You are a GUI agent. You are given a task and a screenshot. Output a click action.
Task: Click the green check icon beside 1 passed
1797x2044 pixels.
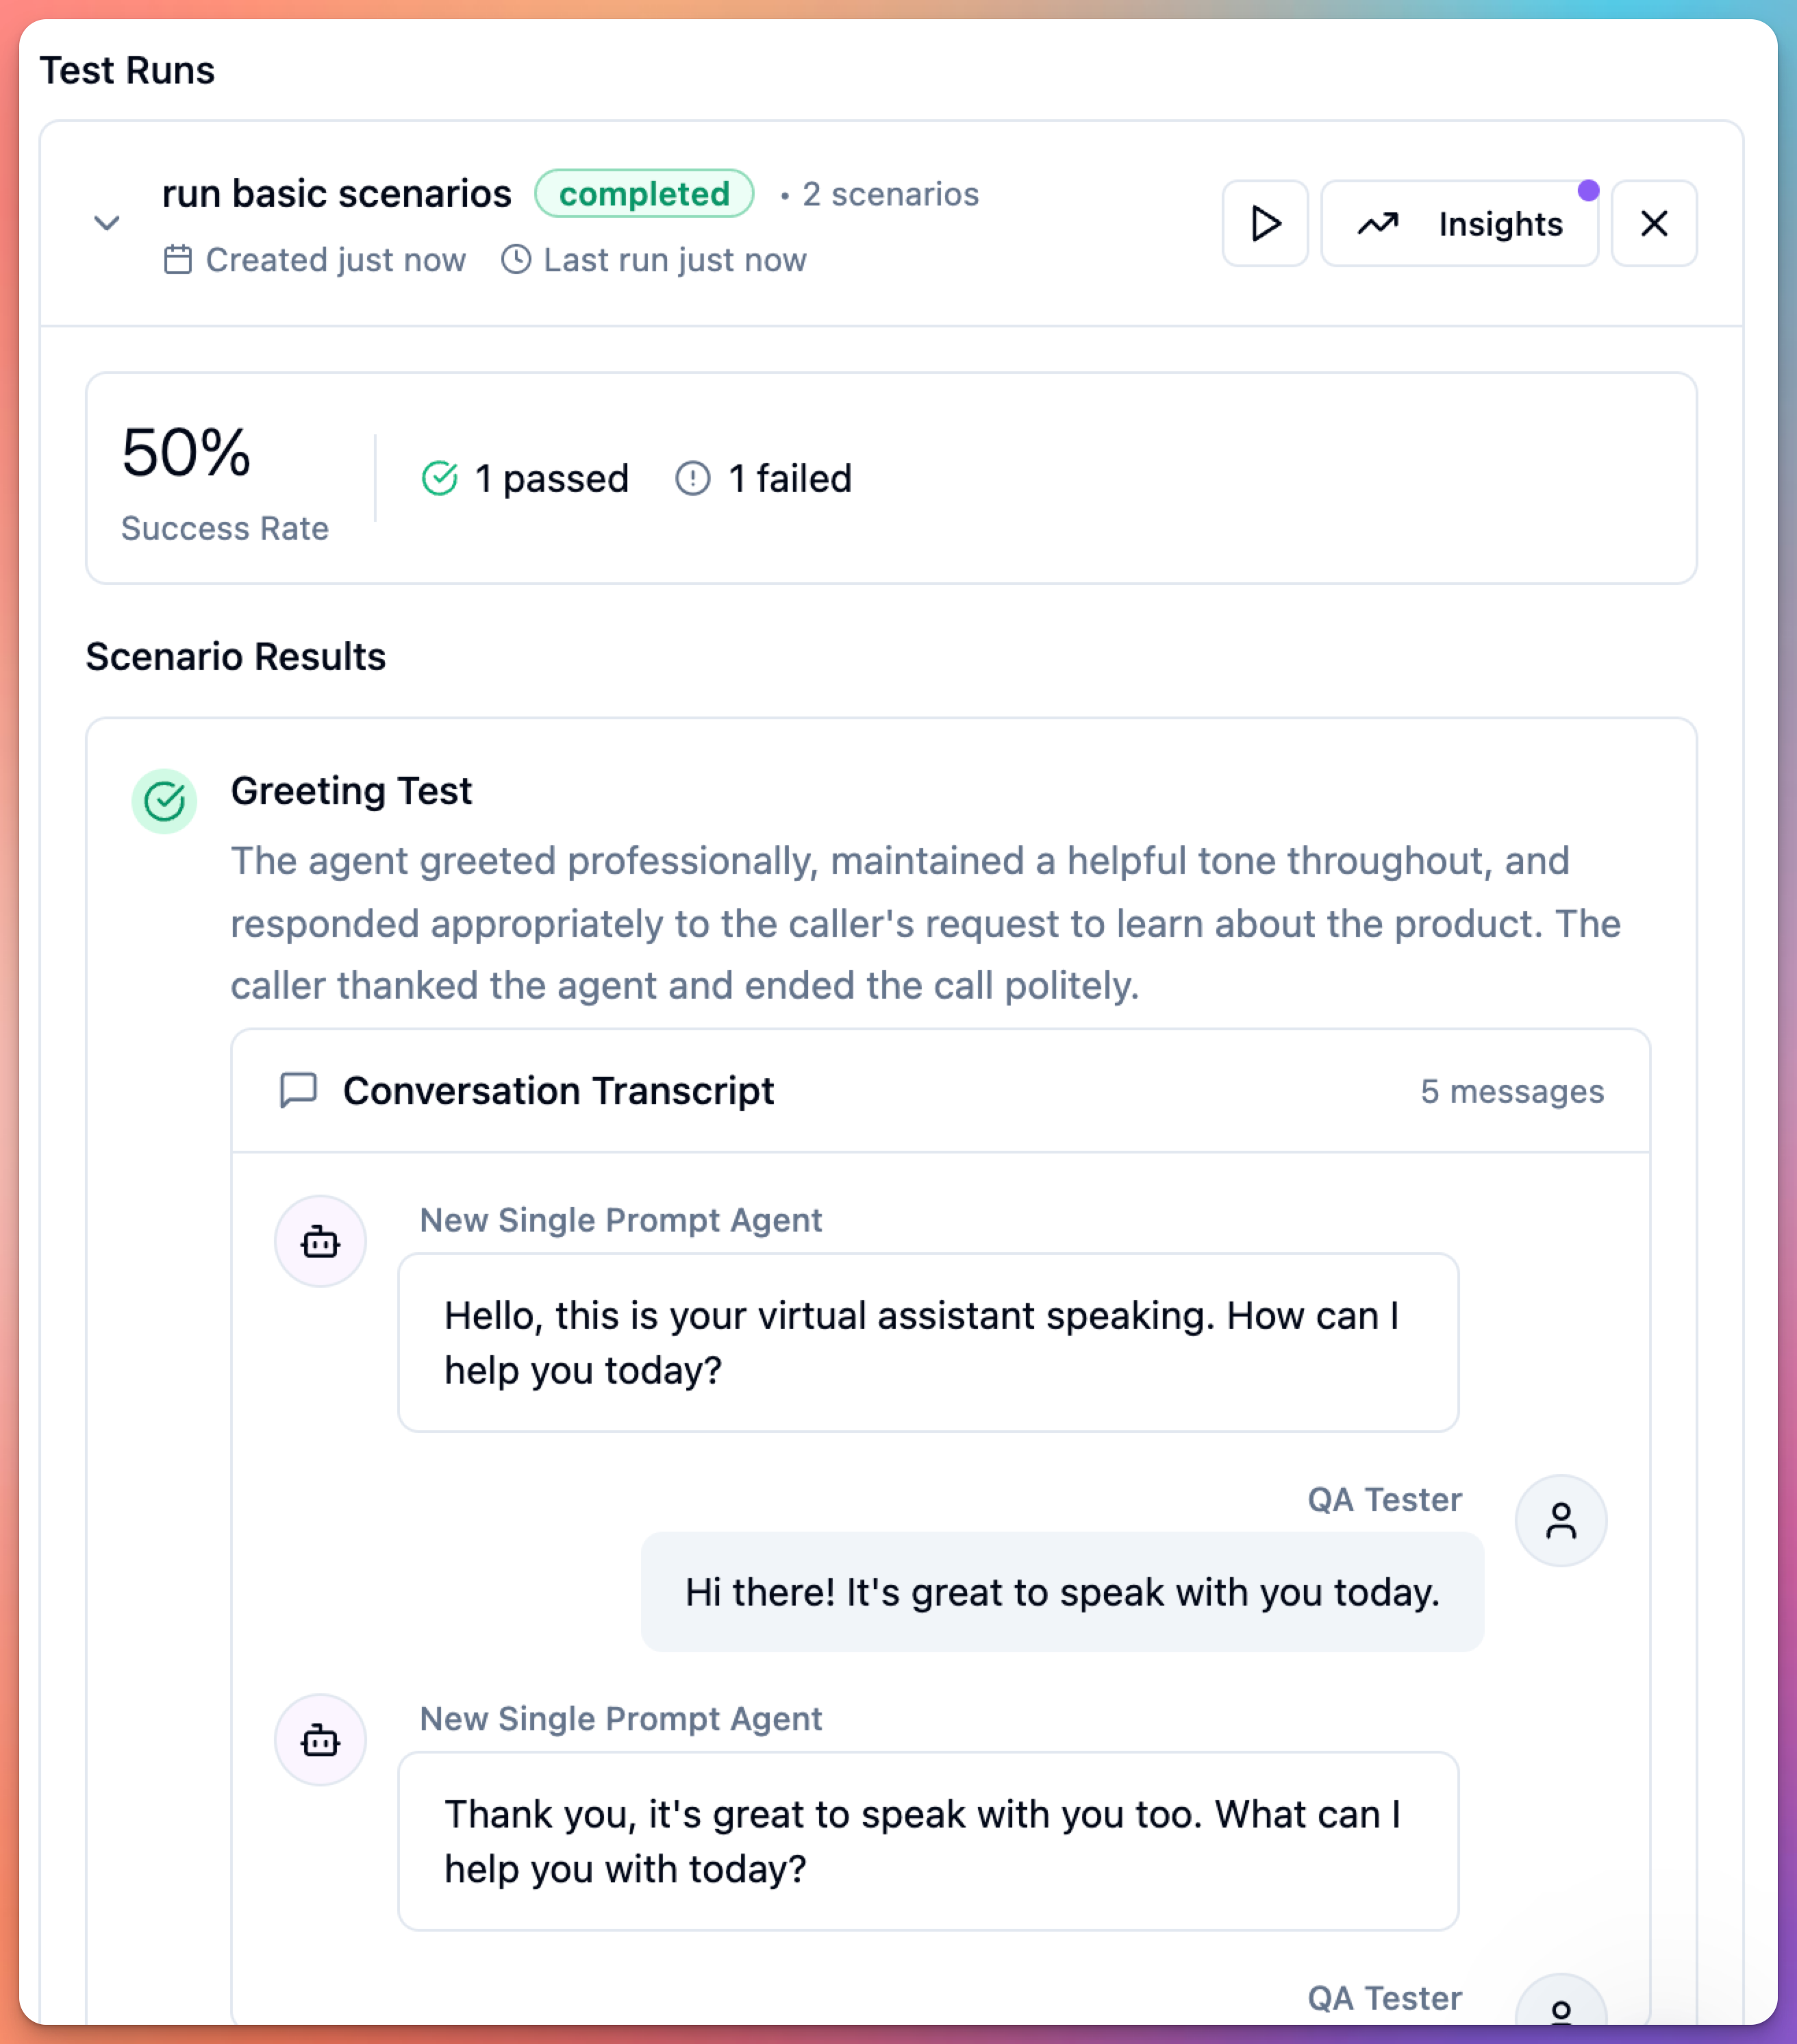point(440,478)
